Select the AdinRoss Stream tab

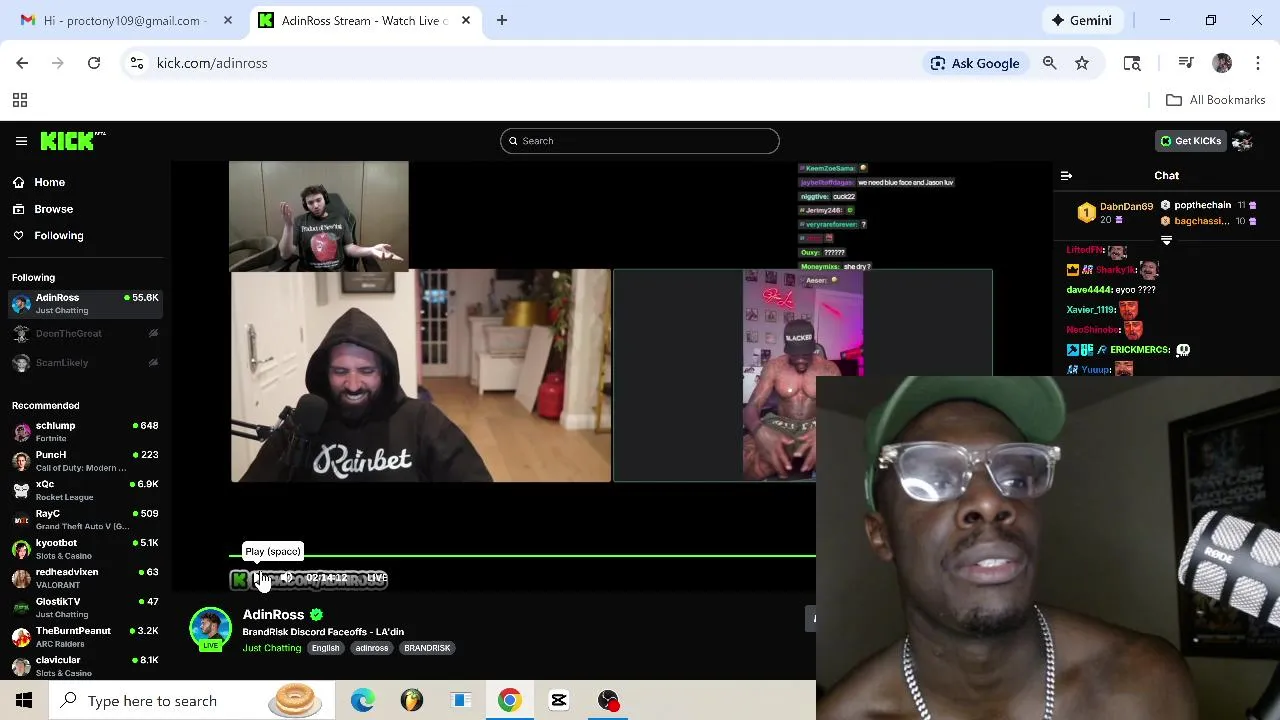coord(365,20)
